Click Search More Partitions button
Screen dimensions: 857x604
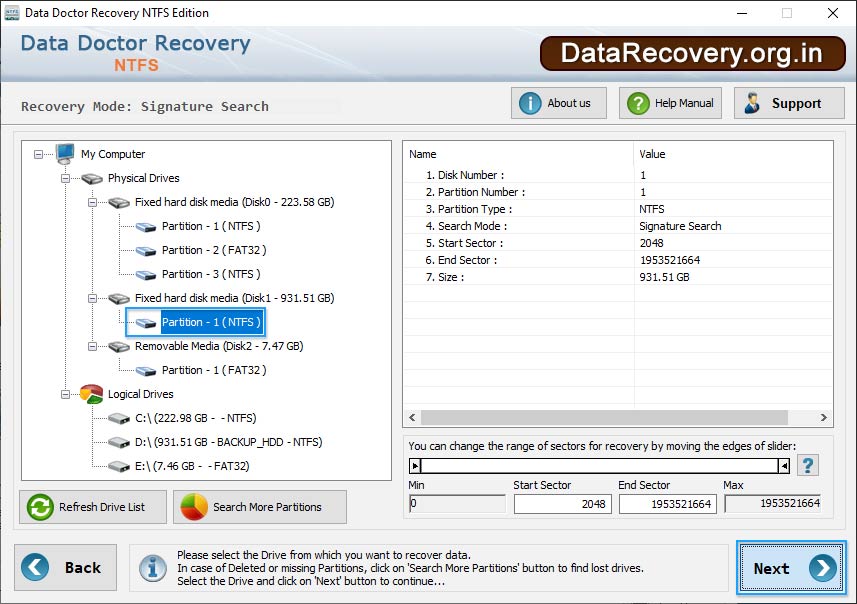260,507
